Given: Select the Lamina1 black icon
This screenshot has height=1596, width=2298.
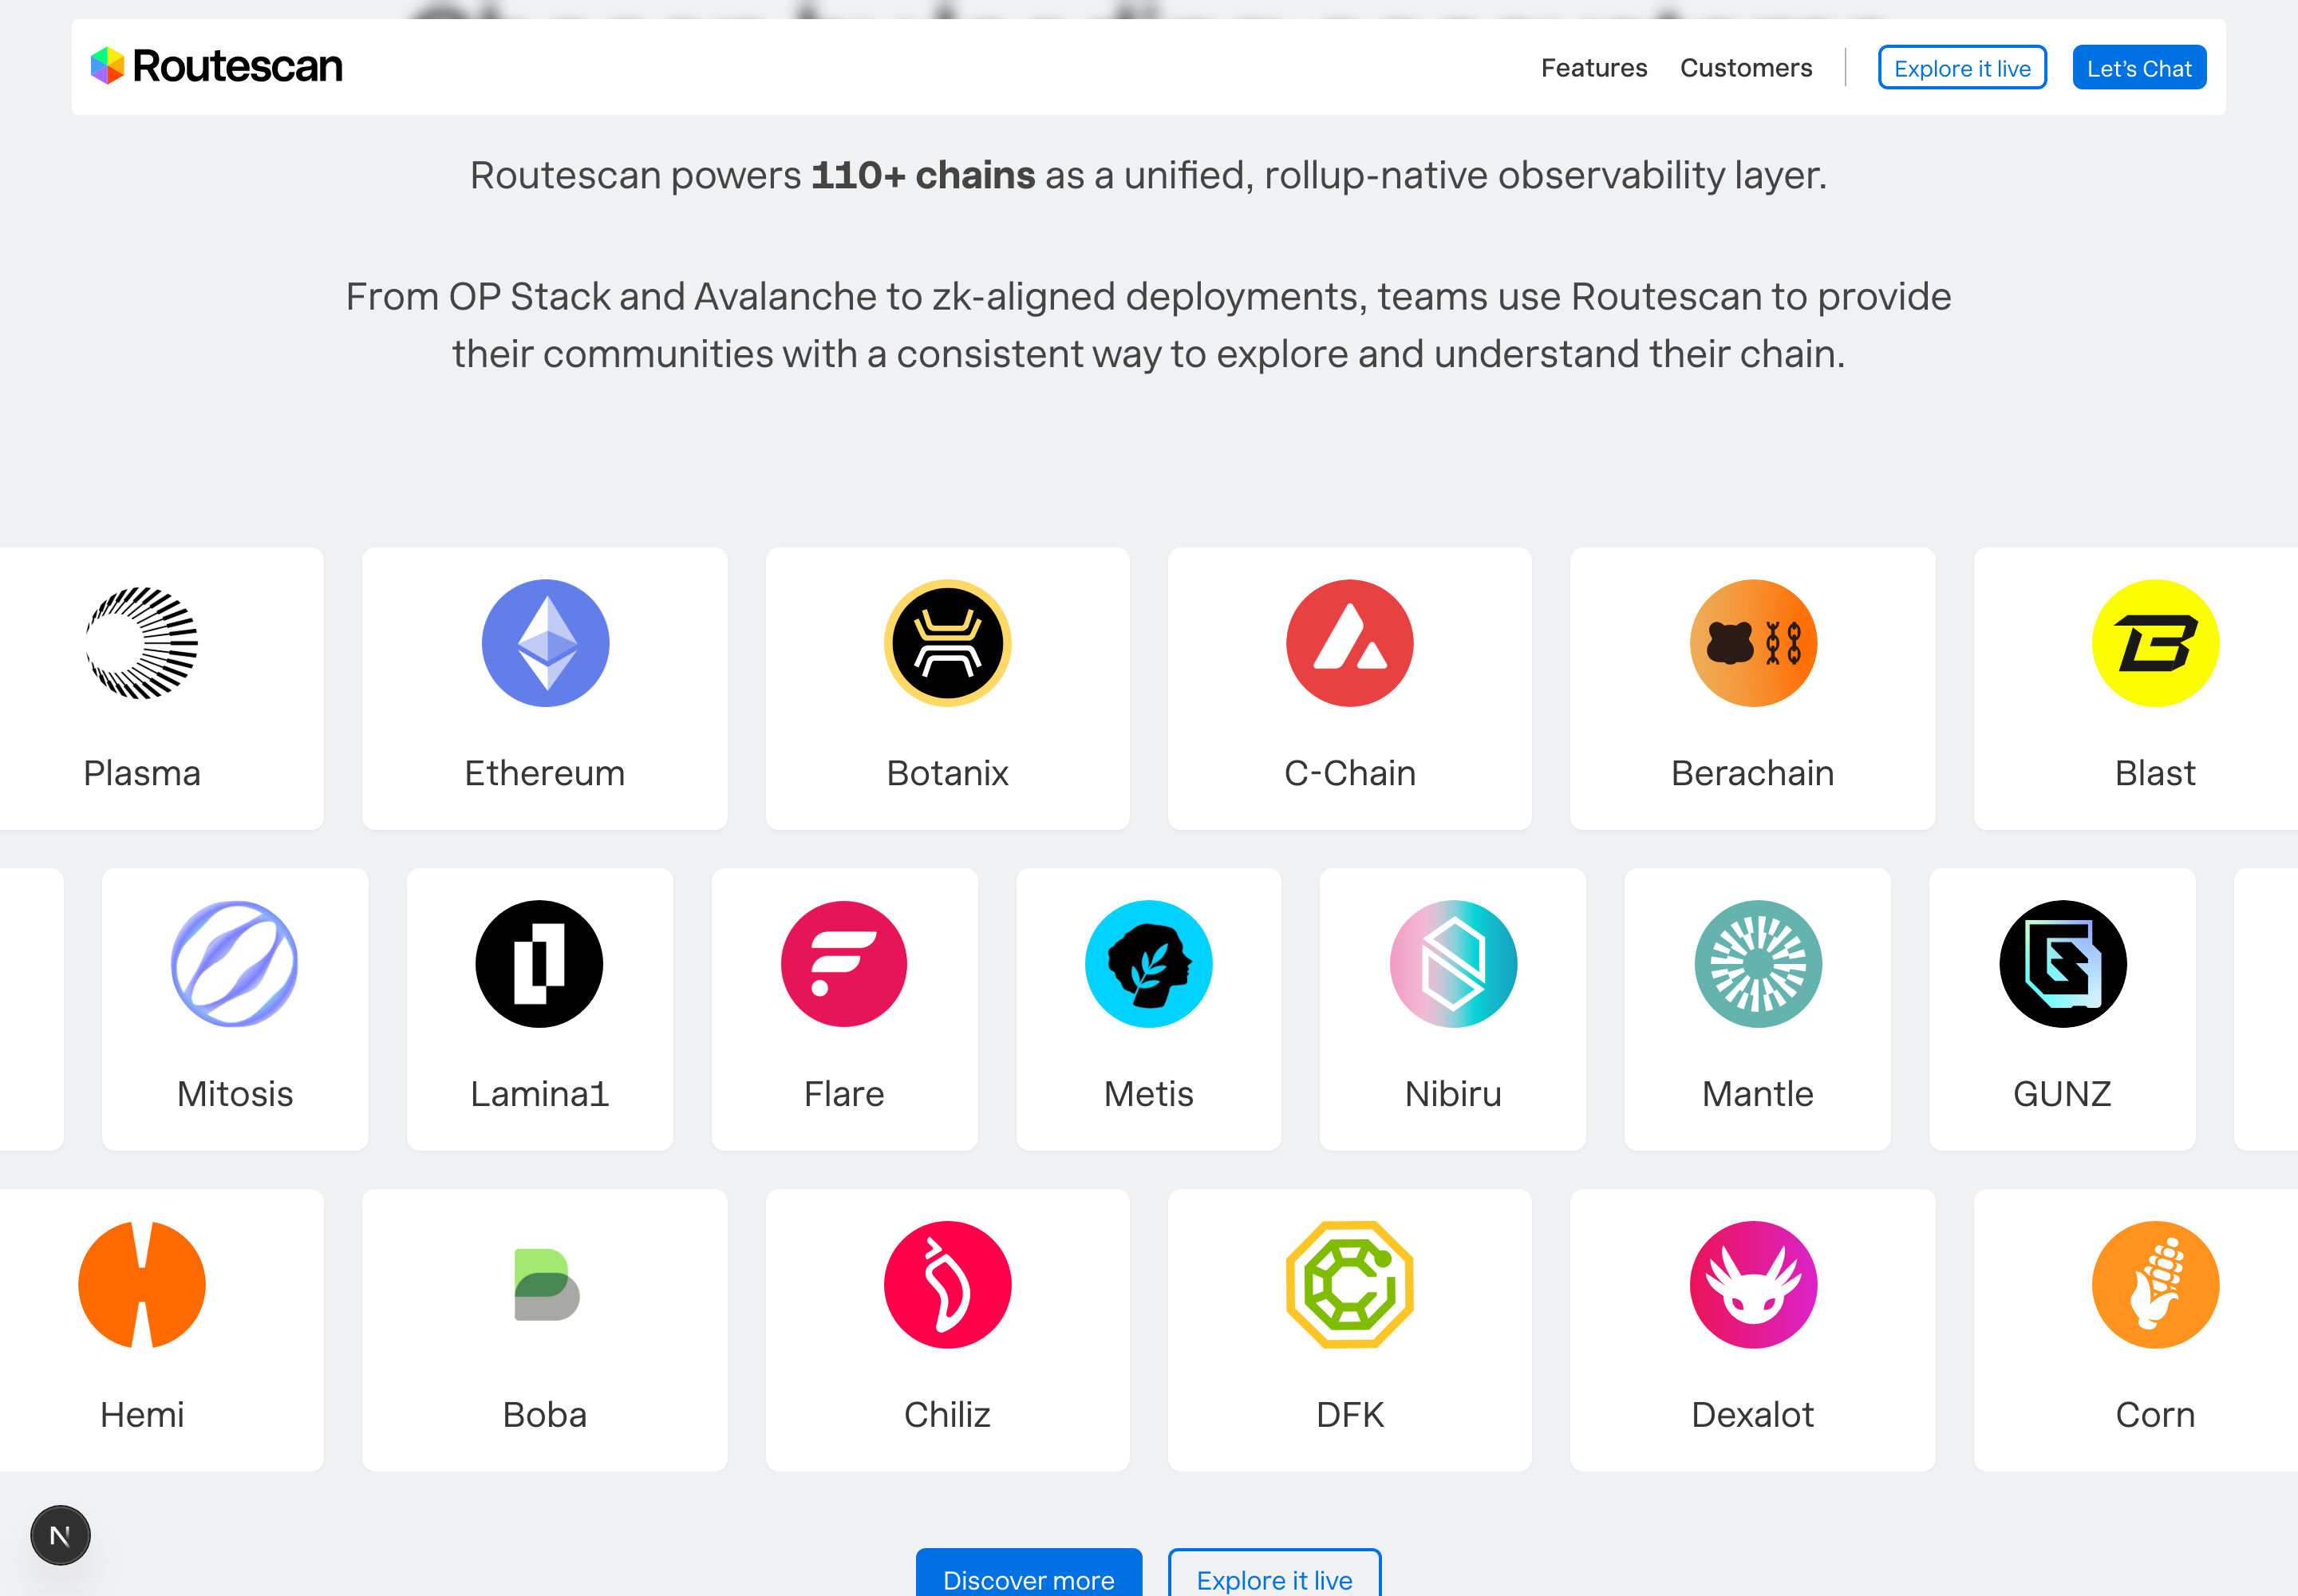Looking at the screenshot, I should (539, 964).
